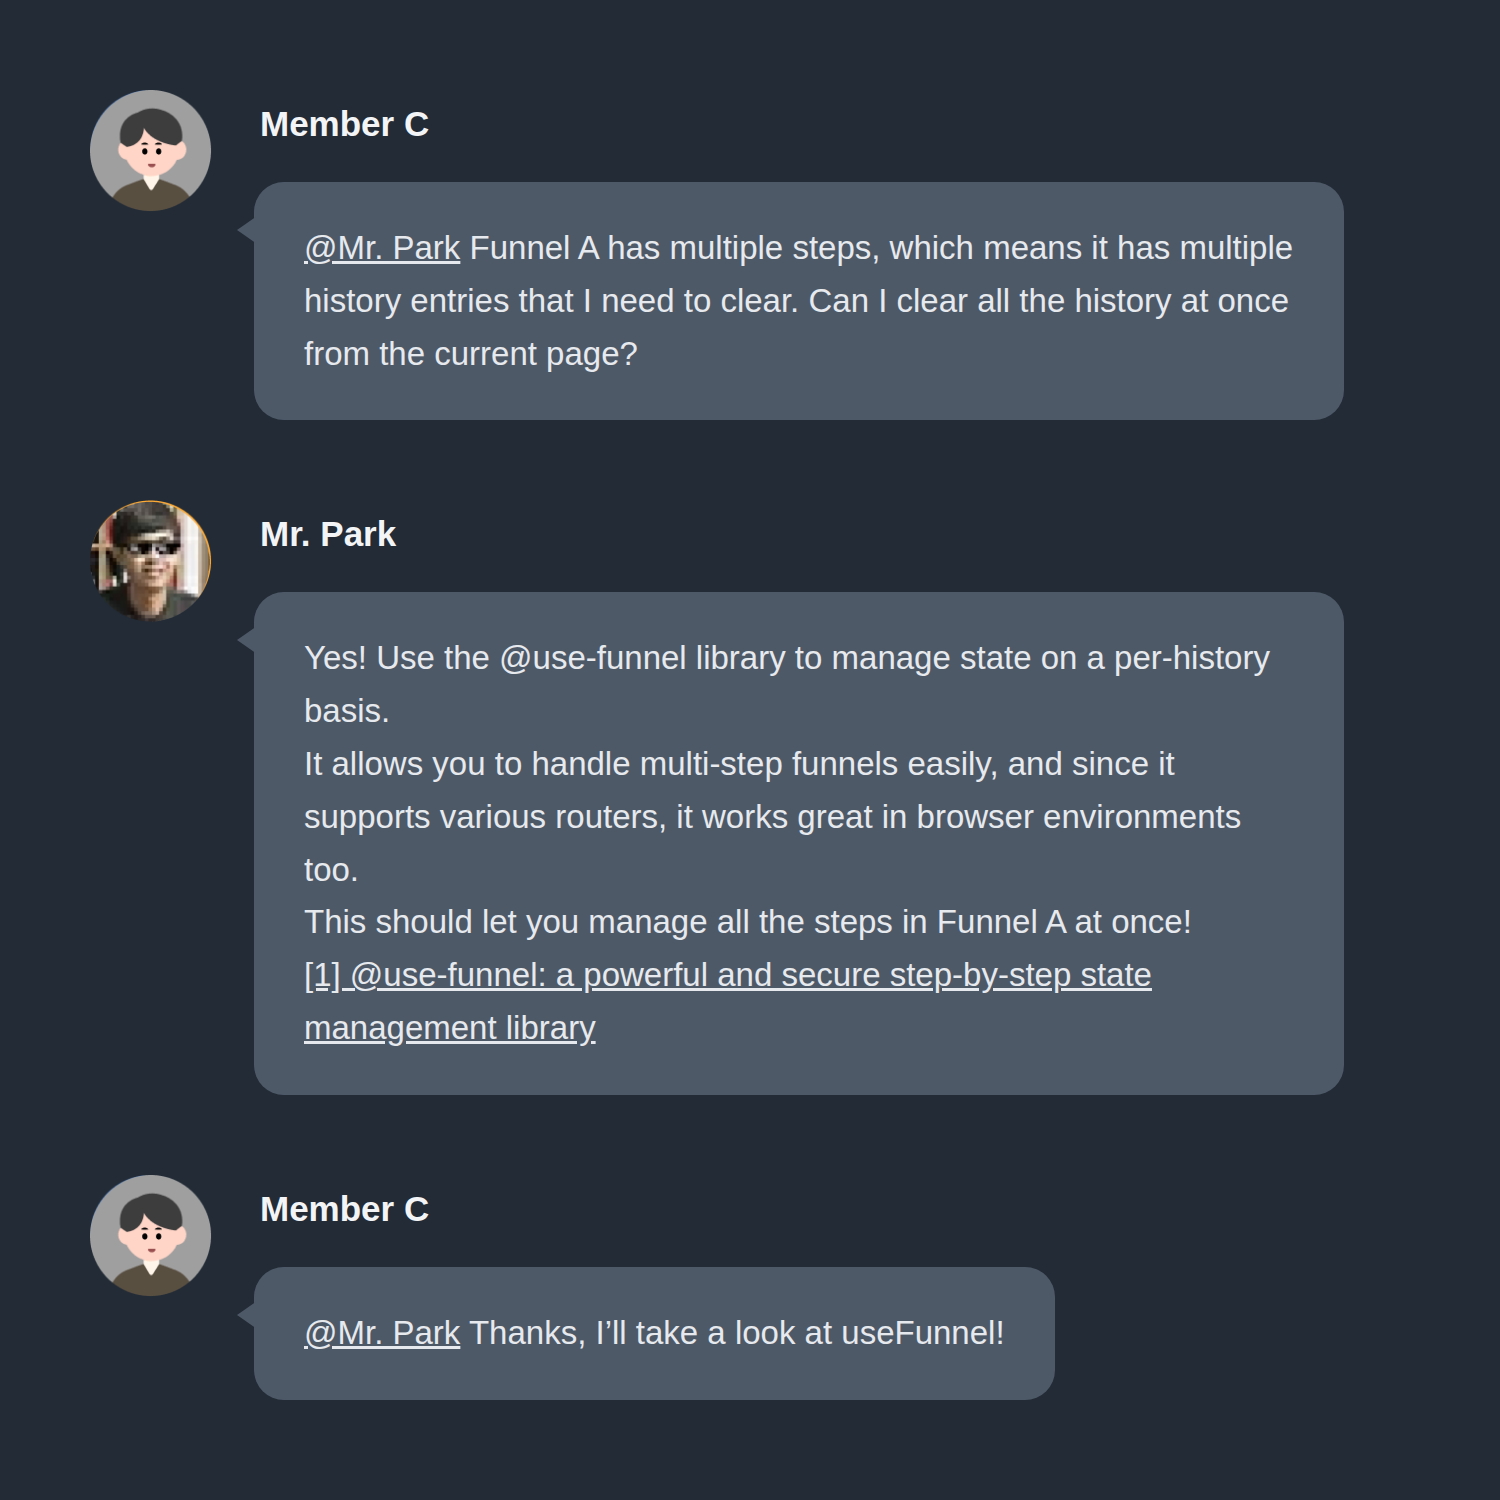This screenshot has height=1500, width=1500.
Task: Click Member C's avatar on first message
Action: pos(150,151)
